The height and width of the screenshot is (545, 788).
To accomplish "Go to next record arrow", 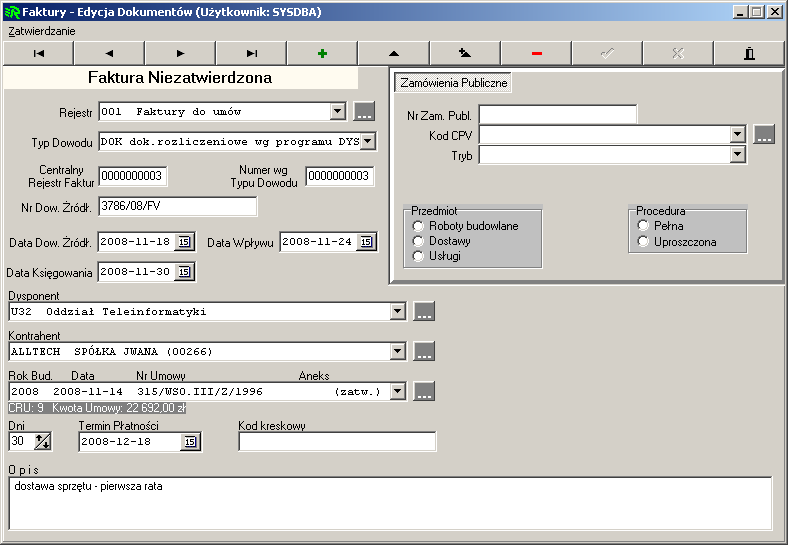I will coord(180,53).
